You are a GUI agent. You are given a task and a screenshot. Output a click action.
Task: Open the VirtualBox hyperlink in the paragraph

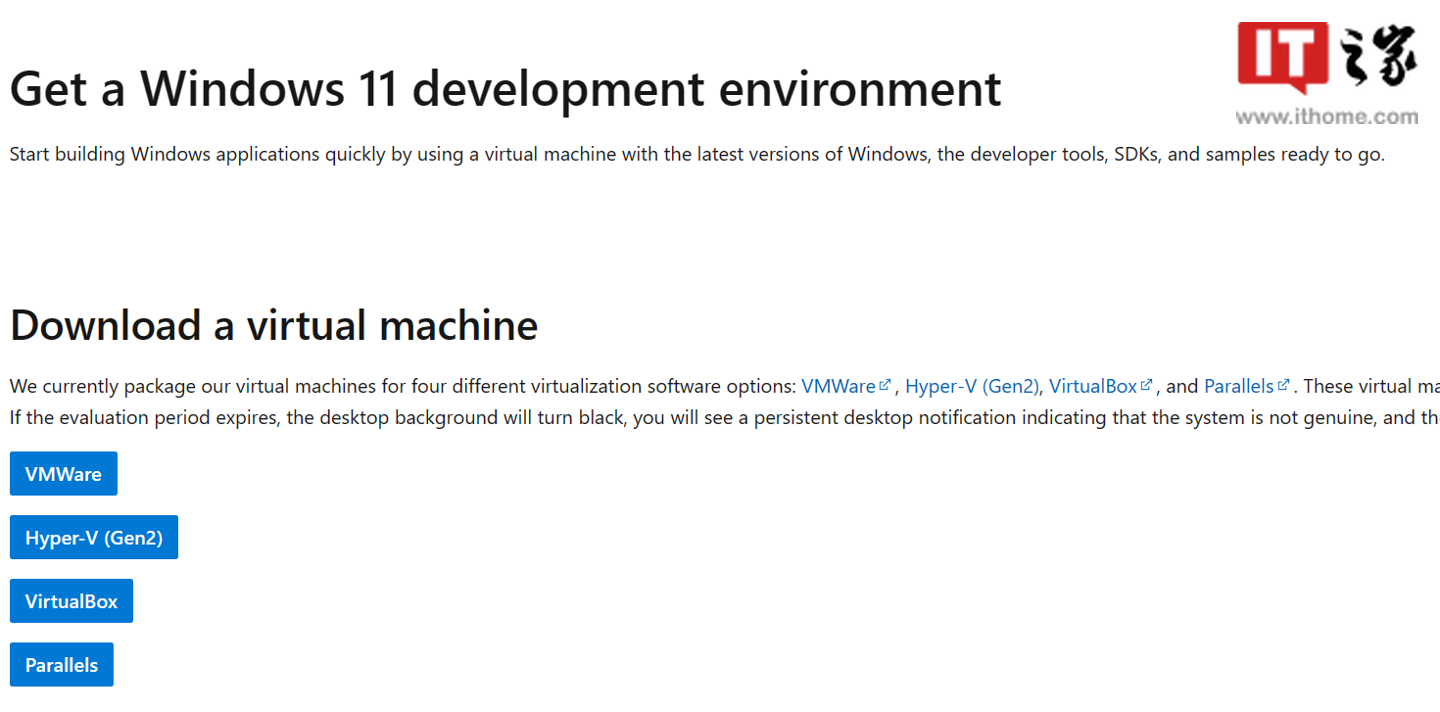pyautogui.click(x=1092, y=386)
